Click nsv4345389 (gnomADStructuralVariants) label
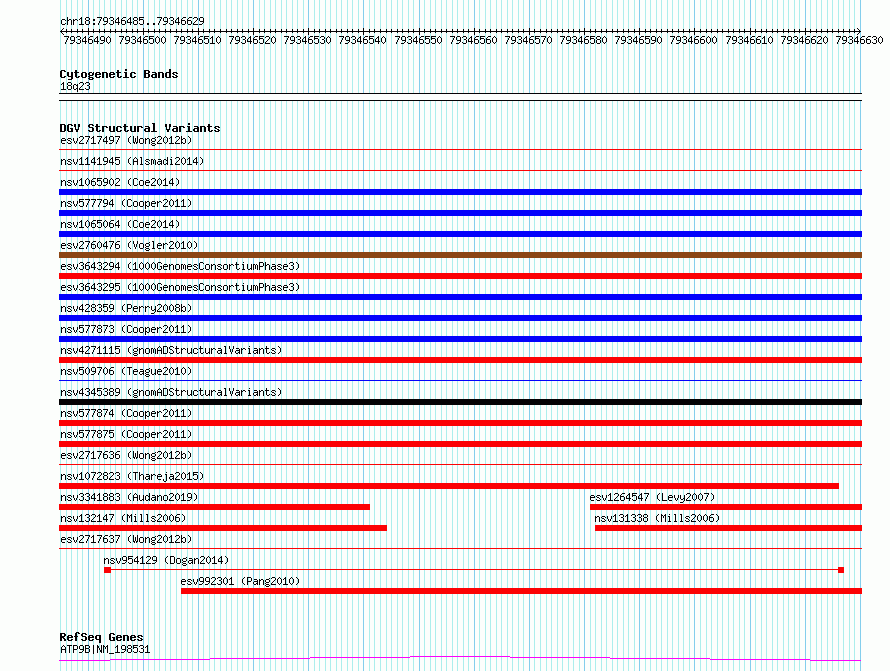The width and height of the screenshot is (890, 671). coord(171,392)
